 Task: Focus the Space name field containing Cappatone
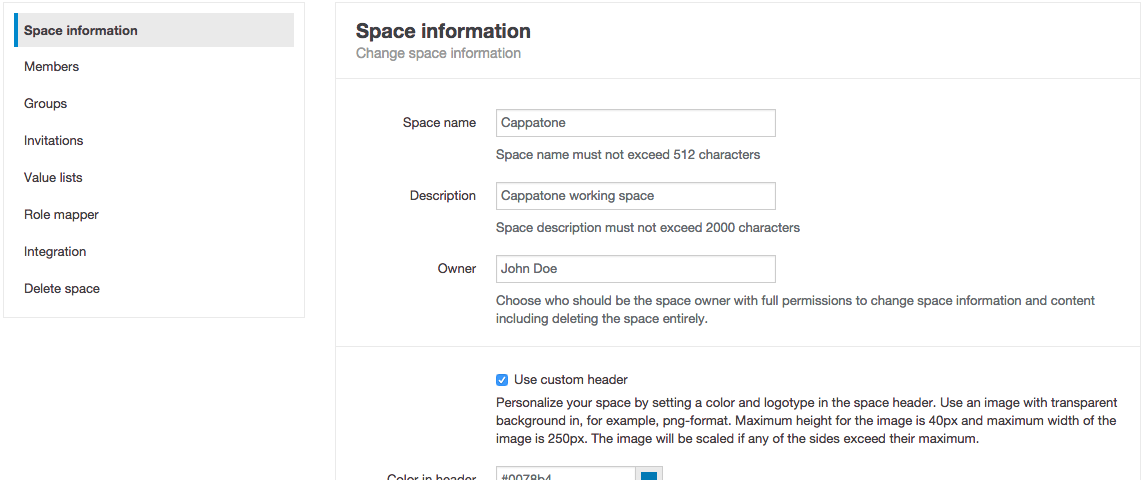(x=635, y=123)
